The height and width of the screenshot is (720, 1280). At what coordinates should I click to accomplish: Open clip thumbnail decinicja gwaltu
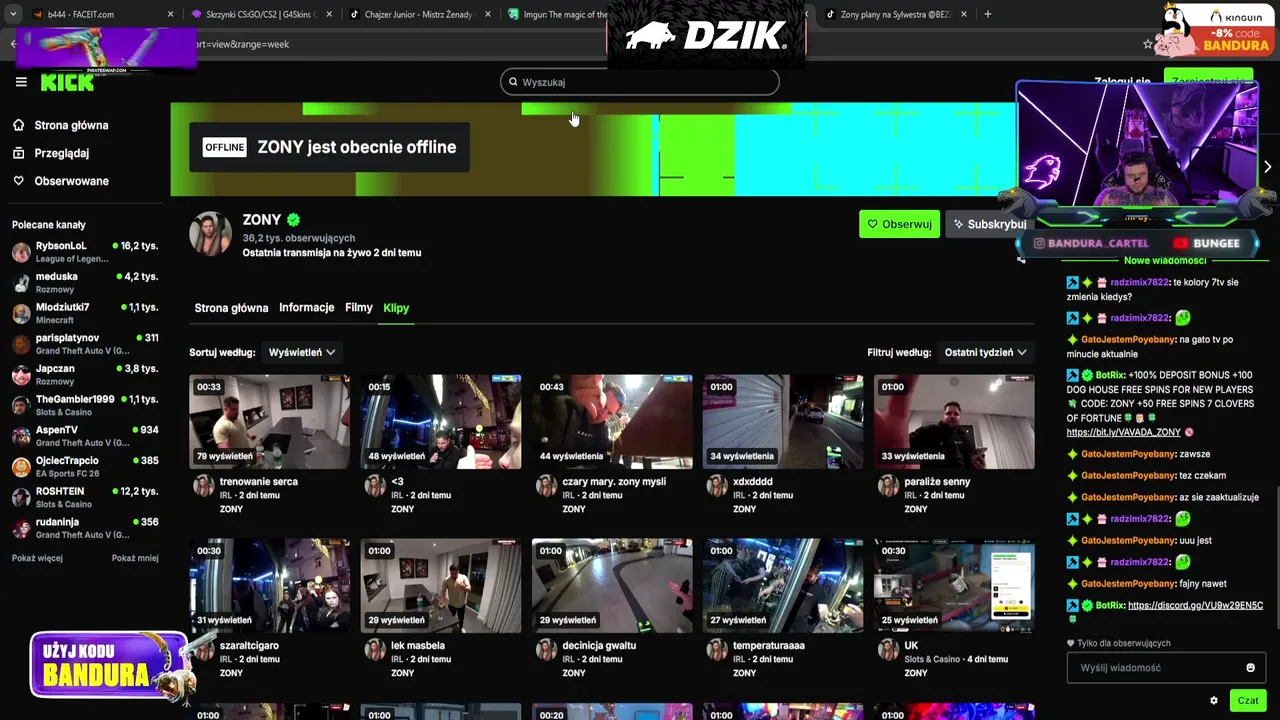click(612, 586)
